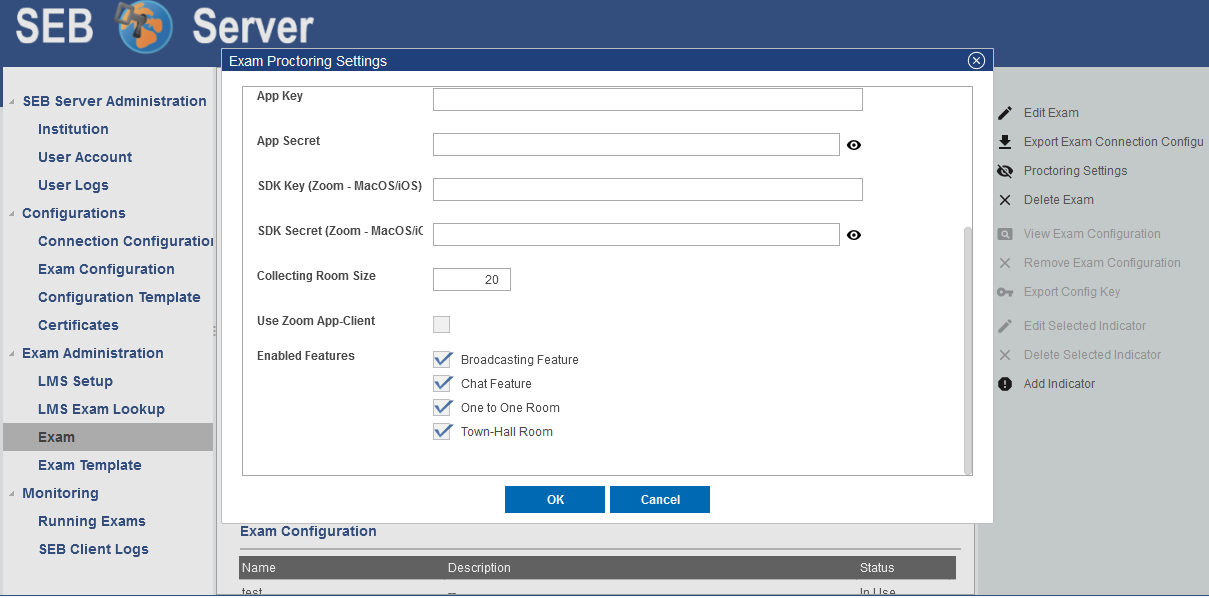
Task: Collapse the Configurations tree section
Action: 13,214
